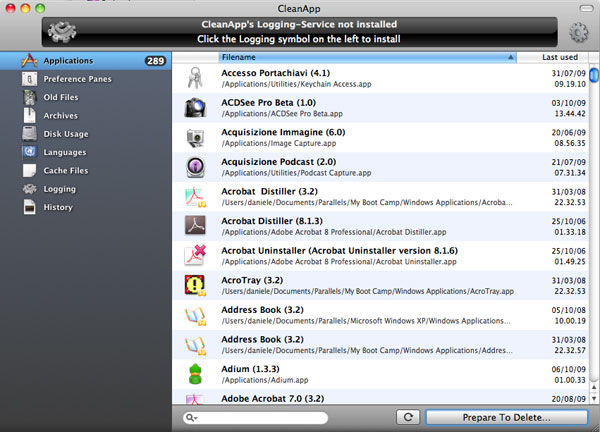This screenshot has height=432, width=600.
Task: Open search magnifier dropdown
Action: coord(191,418)
